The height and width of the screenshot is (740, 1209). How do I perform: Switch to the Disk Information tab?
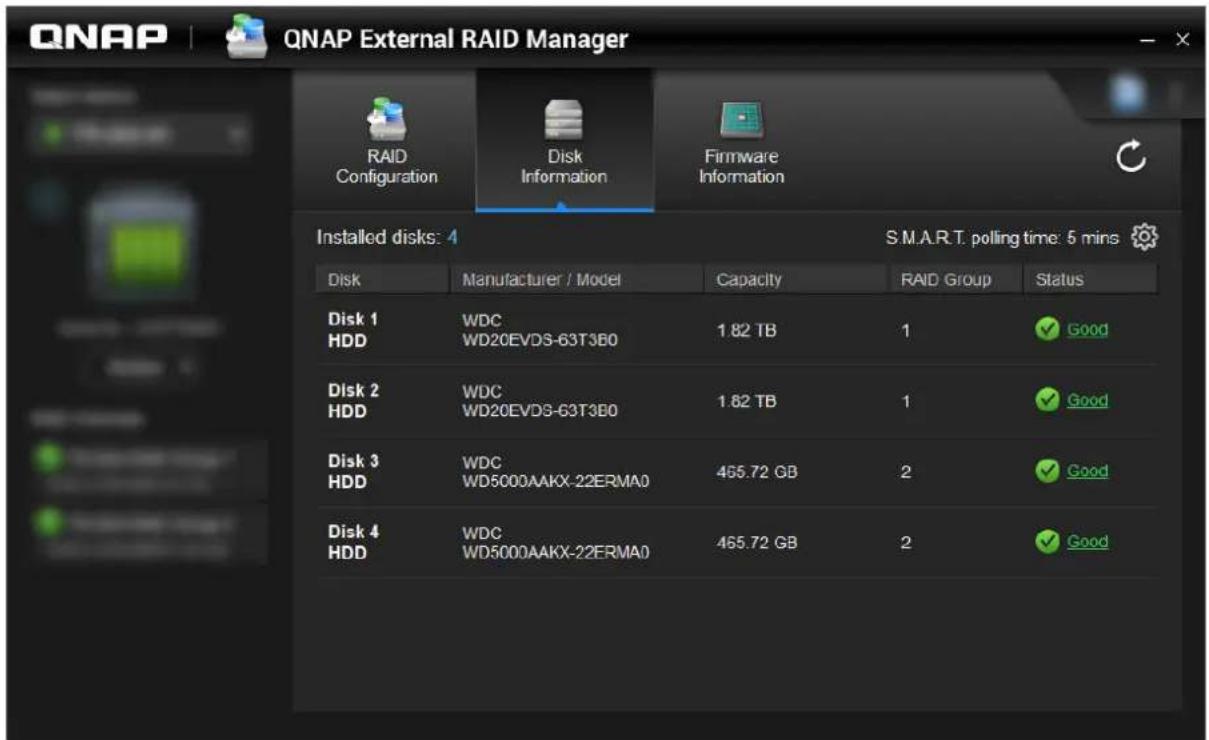coord(564,140)
